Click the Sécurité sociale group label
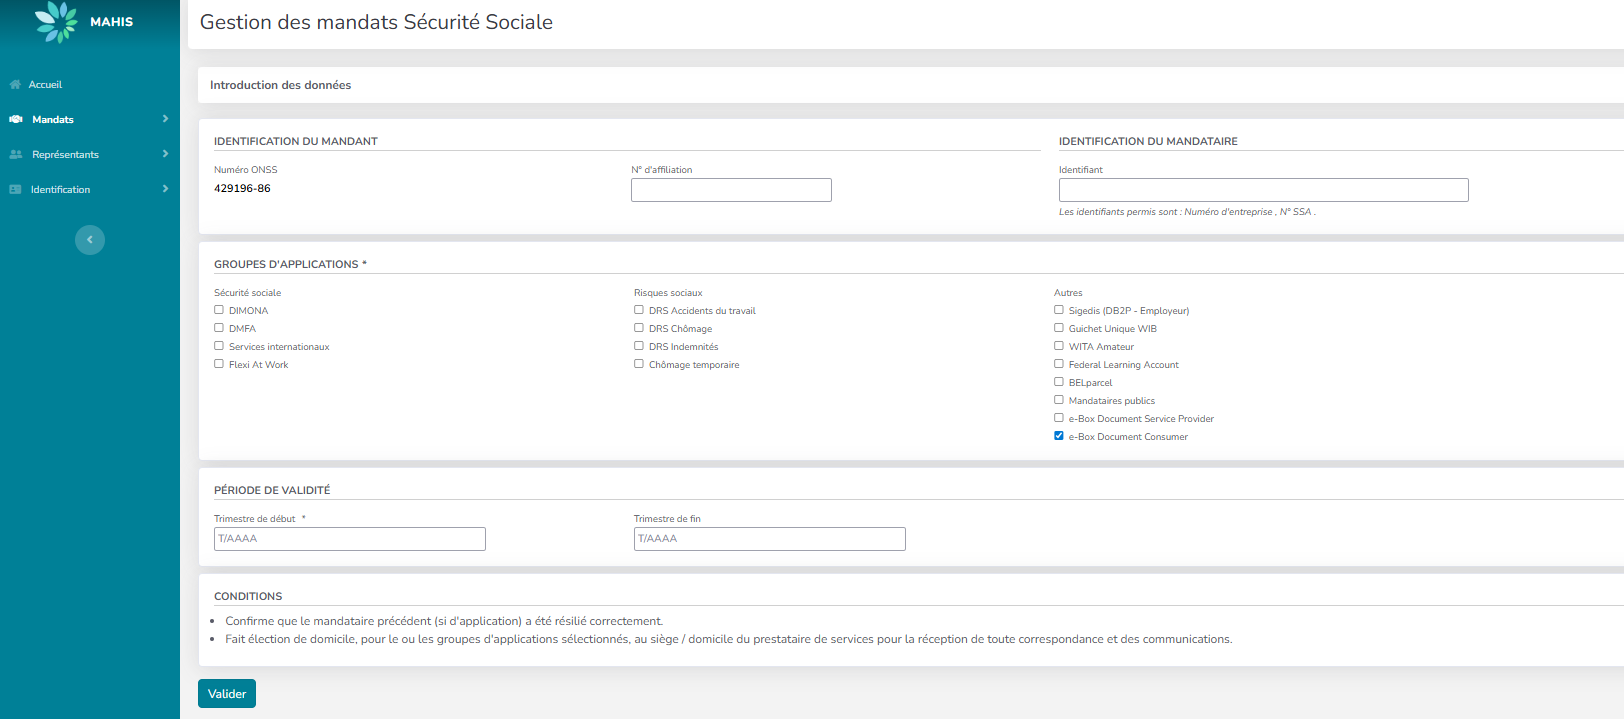This screenshot has height=719, width=1624. pyautogui.click(x=247, y=293)
